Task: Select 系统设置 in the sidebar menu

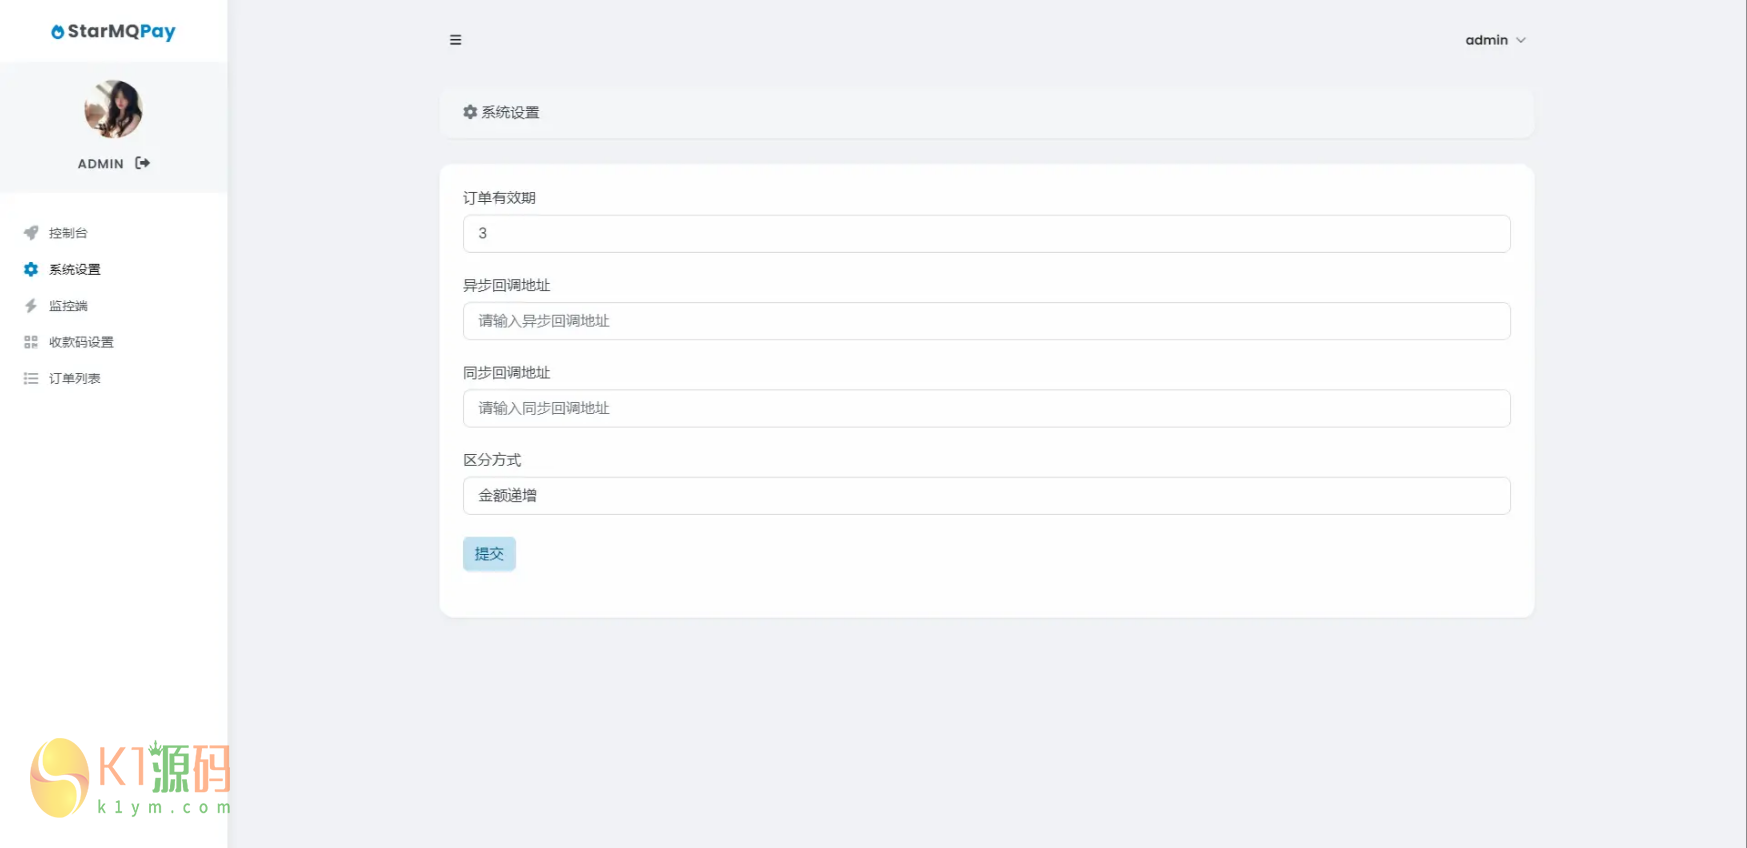Action: (75, 269)
